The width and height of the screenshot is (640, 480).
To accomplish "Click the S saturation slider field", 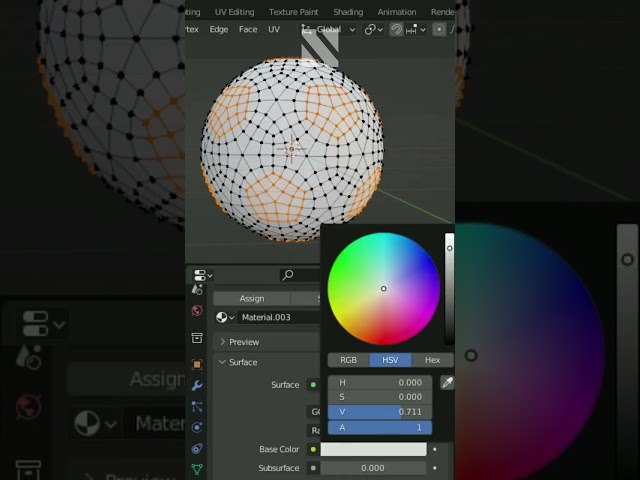I will [x=380, y=397].
